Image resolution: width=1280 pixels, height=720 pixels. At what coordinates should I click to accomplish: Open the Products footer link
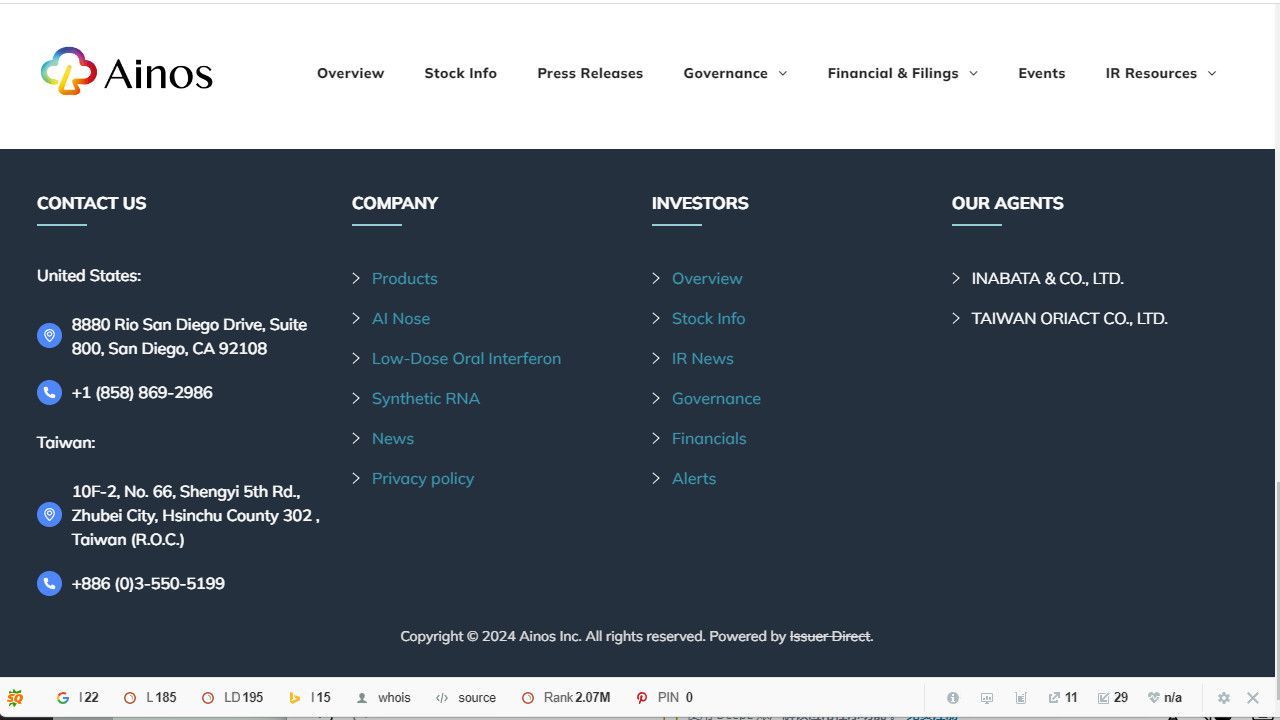(404, 278)
